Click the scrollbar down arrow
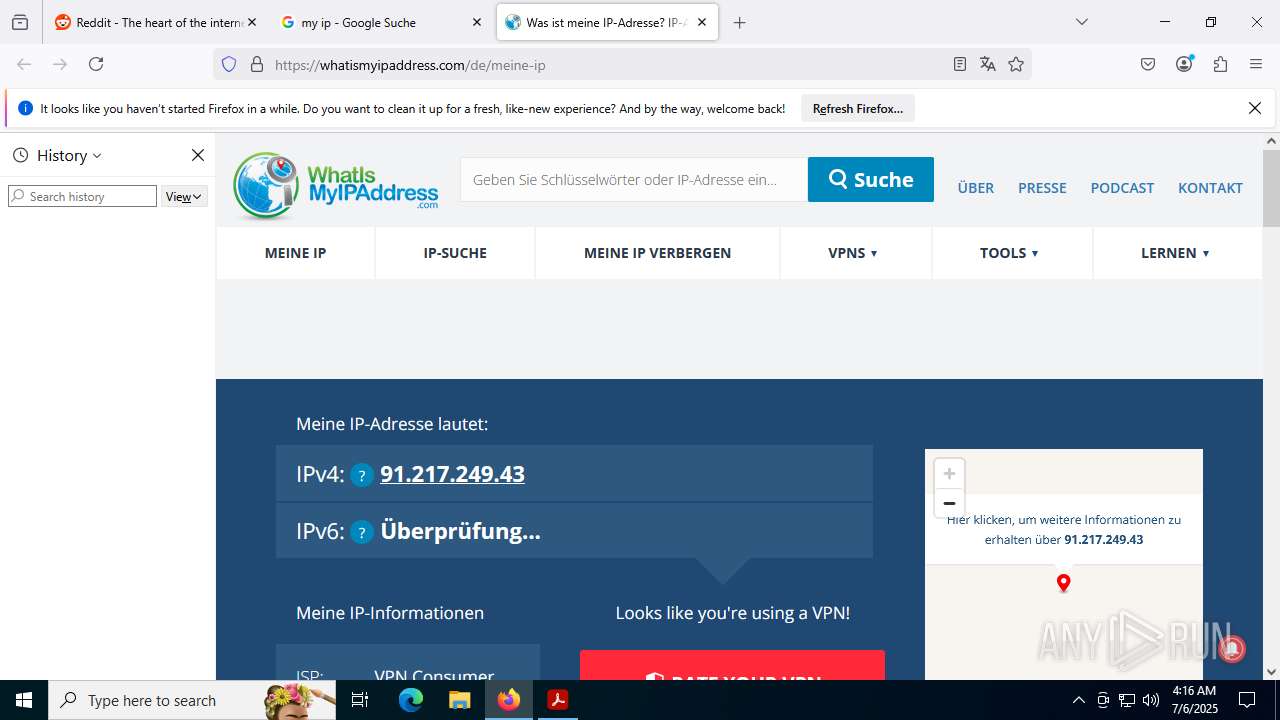The width and height of the screenshot is (1280, 720). [1271, 672]
